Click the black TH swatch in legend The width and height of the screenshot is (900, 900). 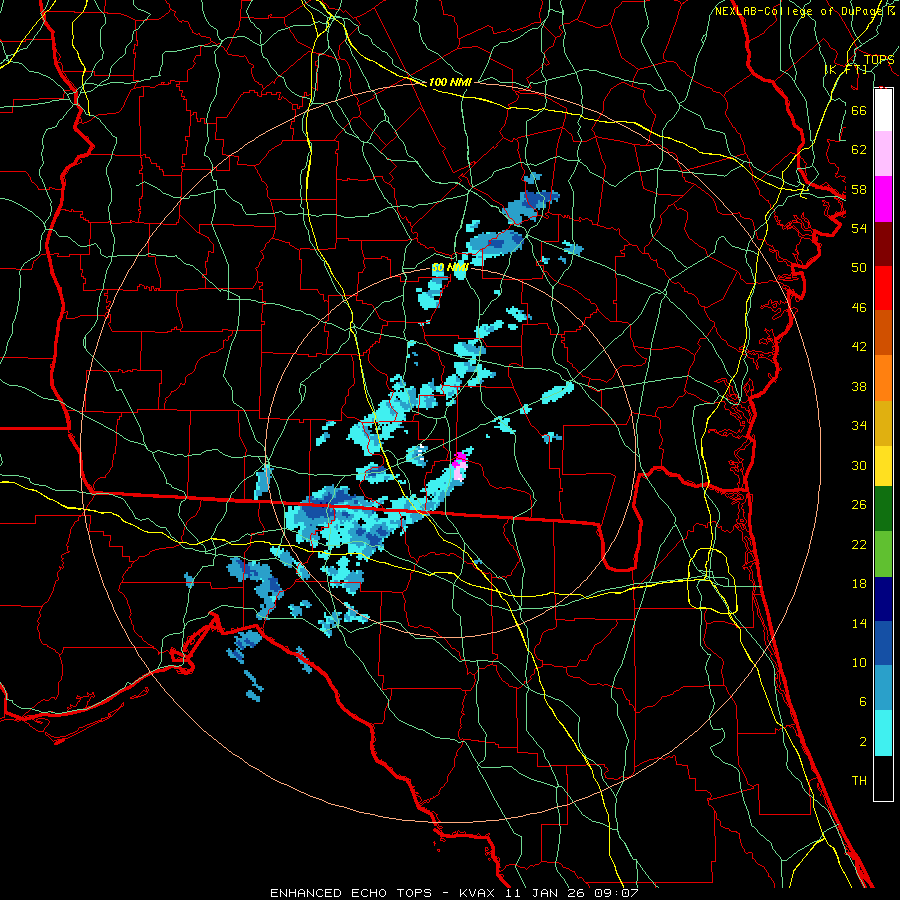(x=883, y=778)
